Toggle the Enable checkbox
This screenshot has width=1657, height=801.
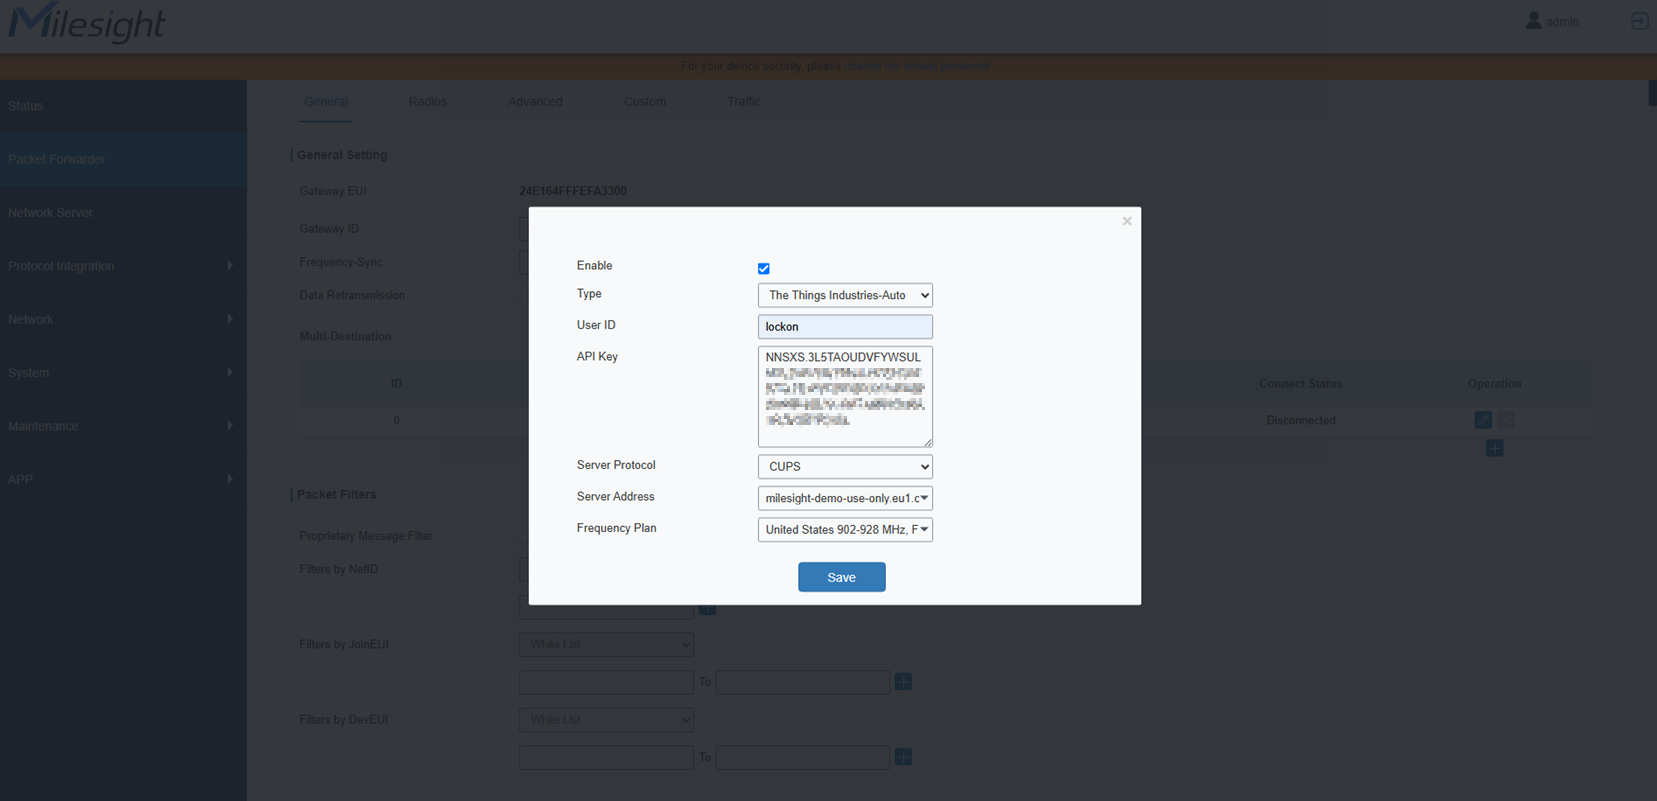click(x=764, y=268)
